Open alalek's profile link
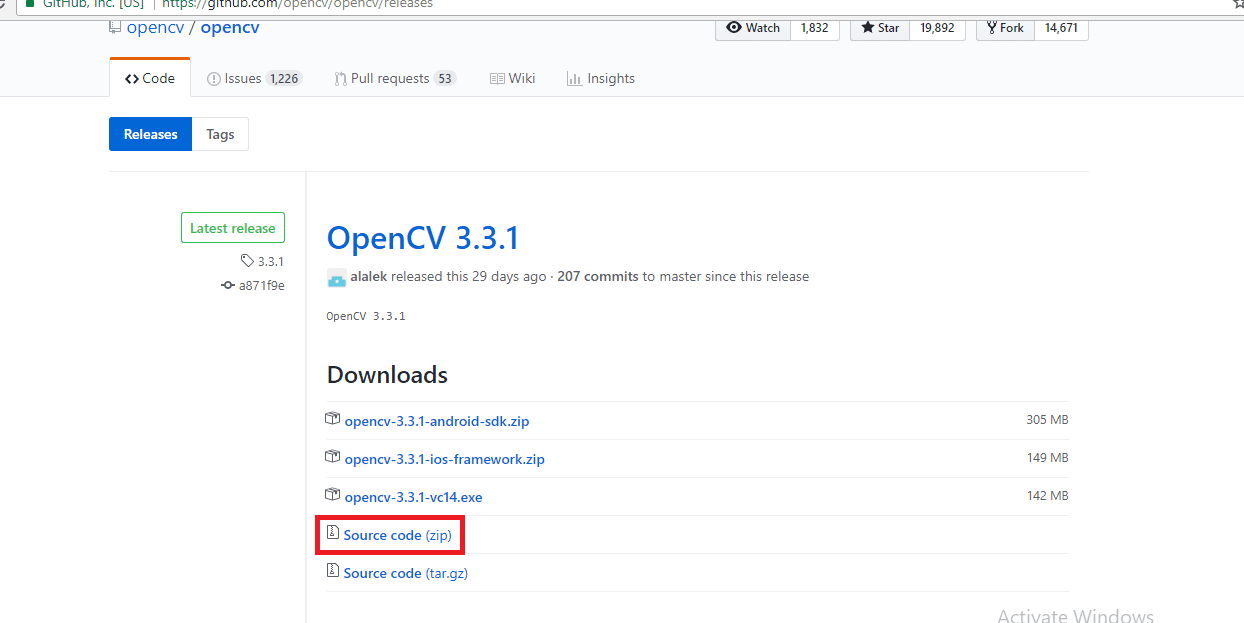The width and height of the screenshot is (1244, 623). [x=369, y=276]
